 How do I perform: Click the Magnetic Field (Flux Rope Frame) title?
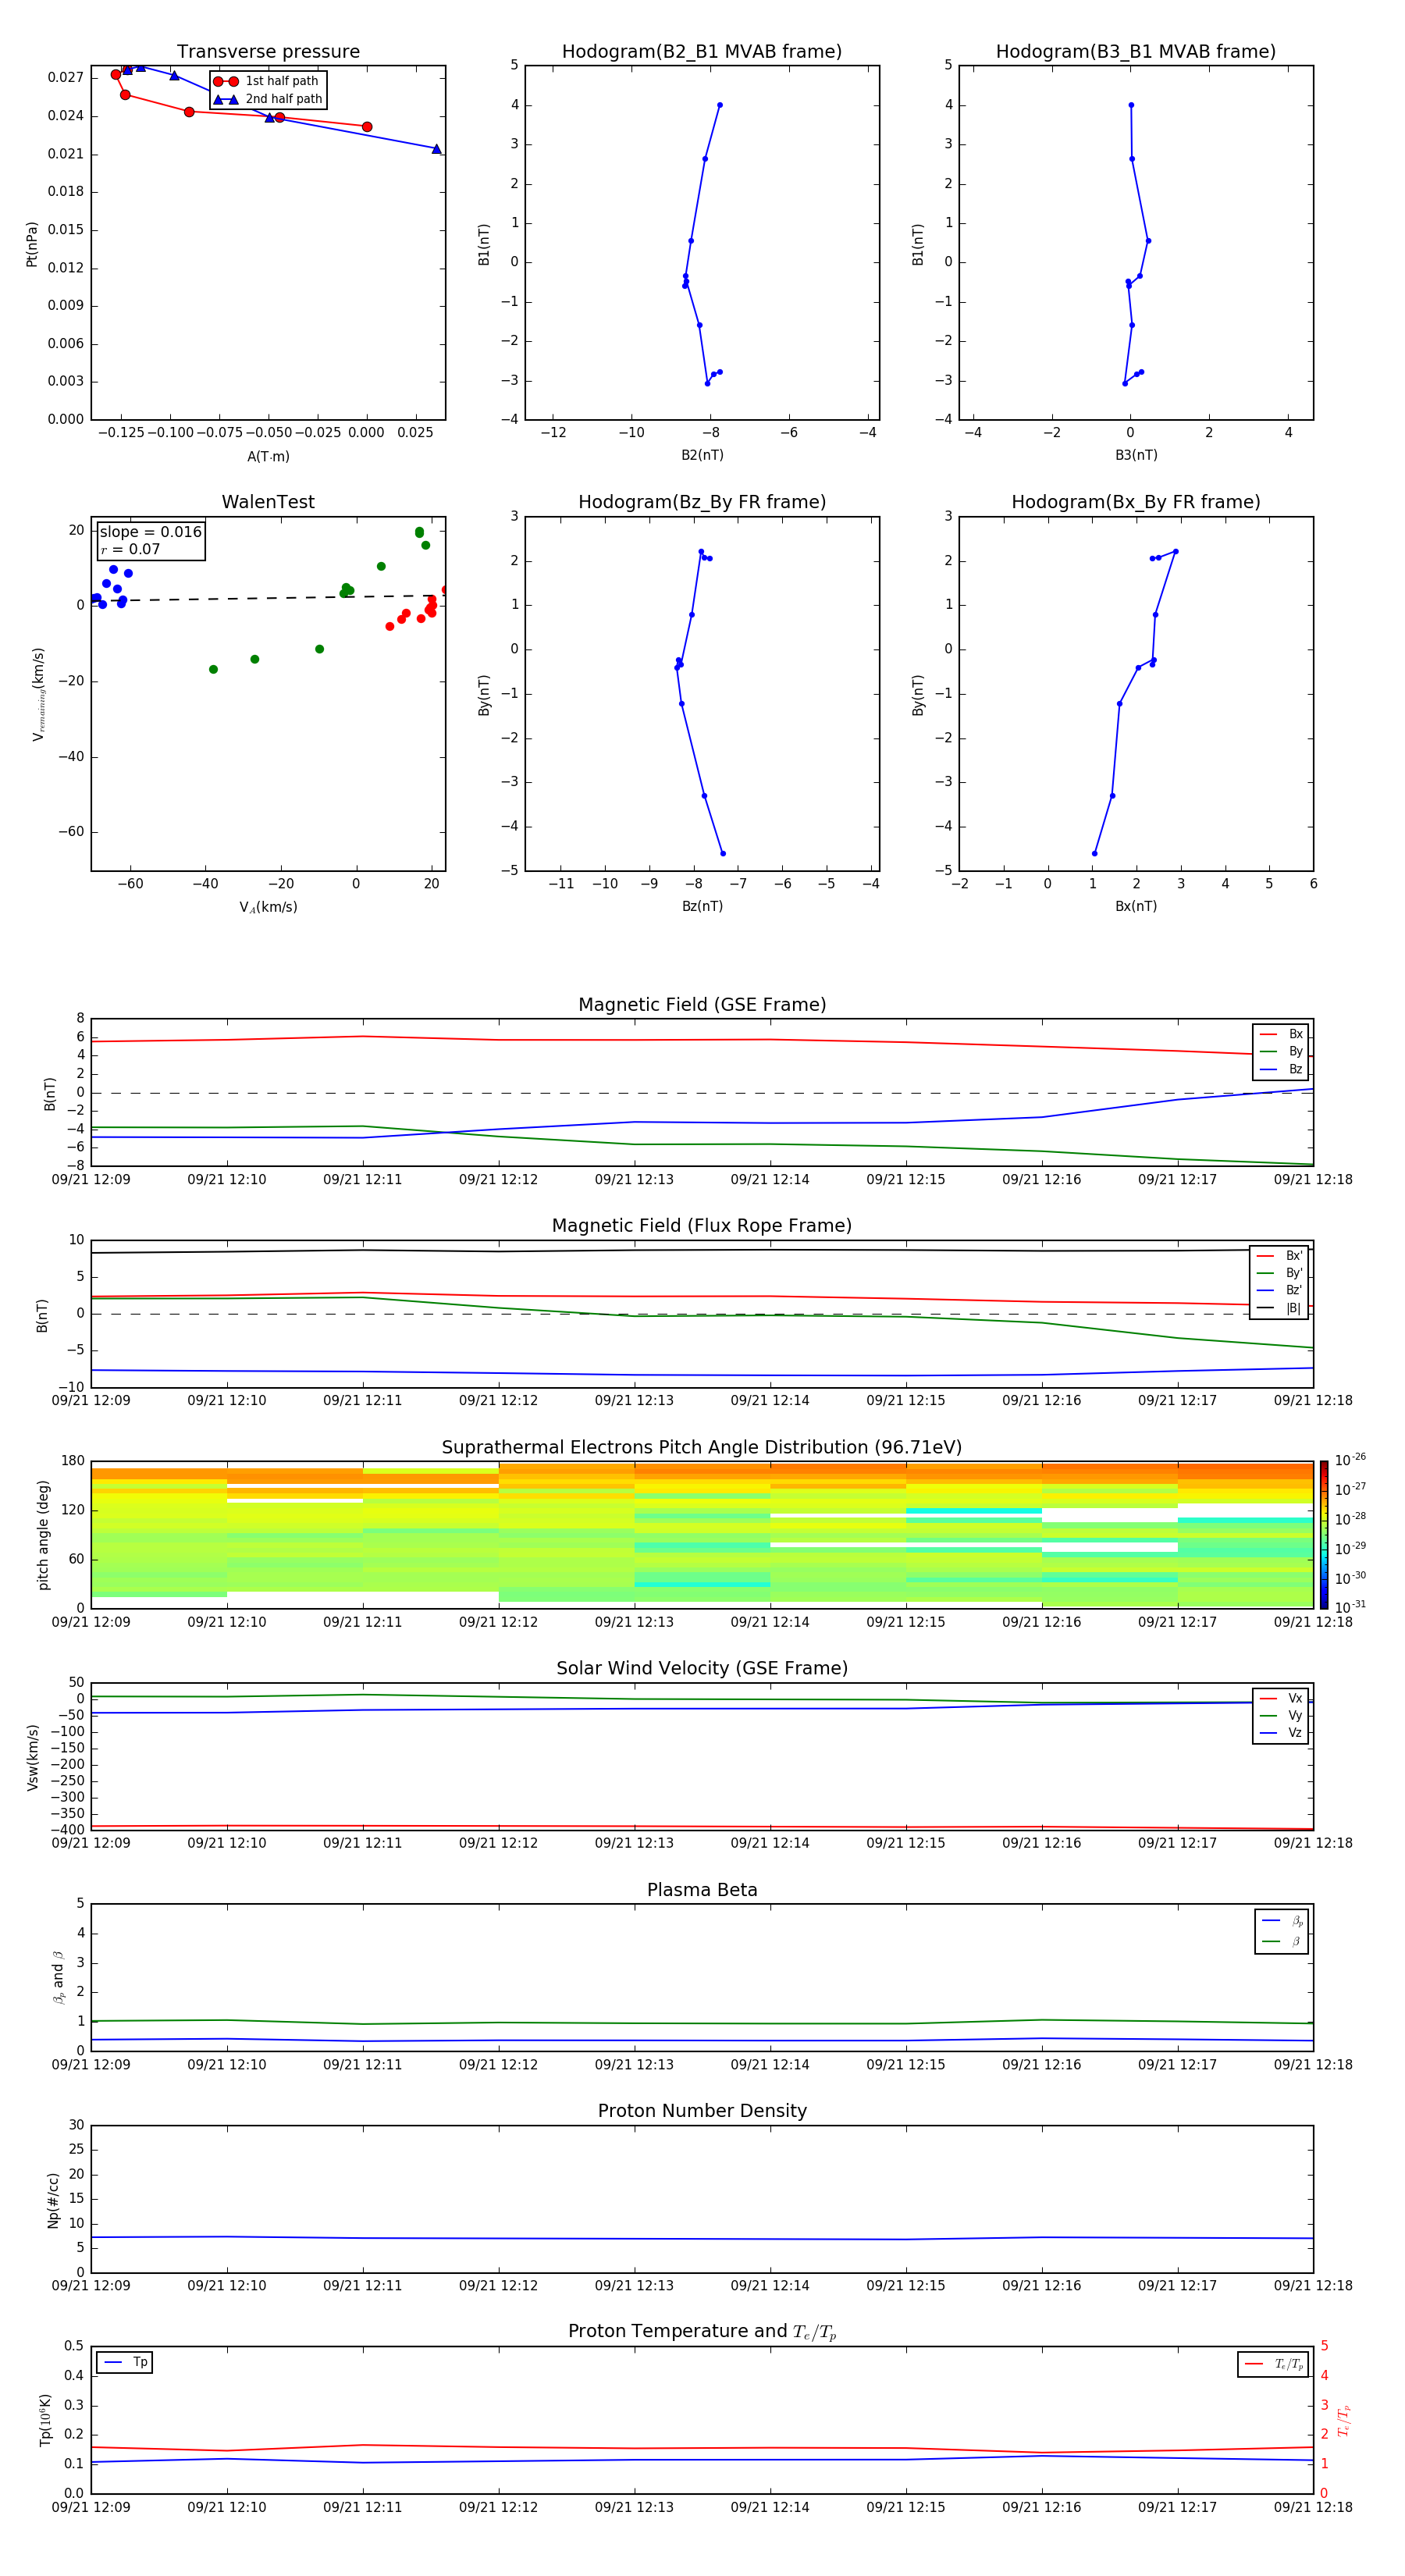click(702, 1226)
